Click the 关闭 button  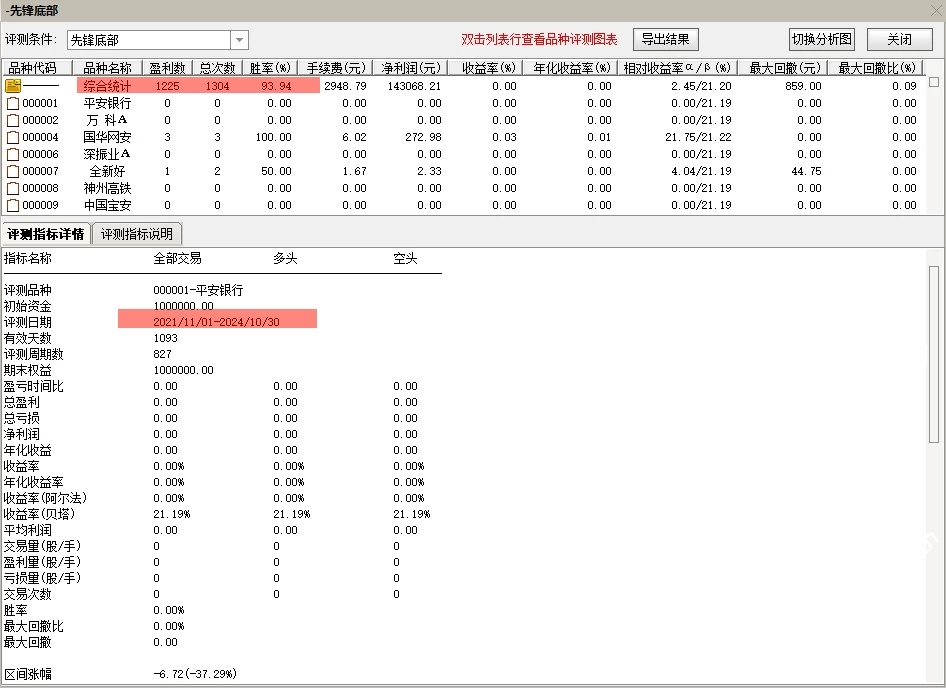pyautogui.click(x=899, y=39)
